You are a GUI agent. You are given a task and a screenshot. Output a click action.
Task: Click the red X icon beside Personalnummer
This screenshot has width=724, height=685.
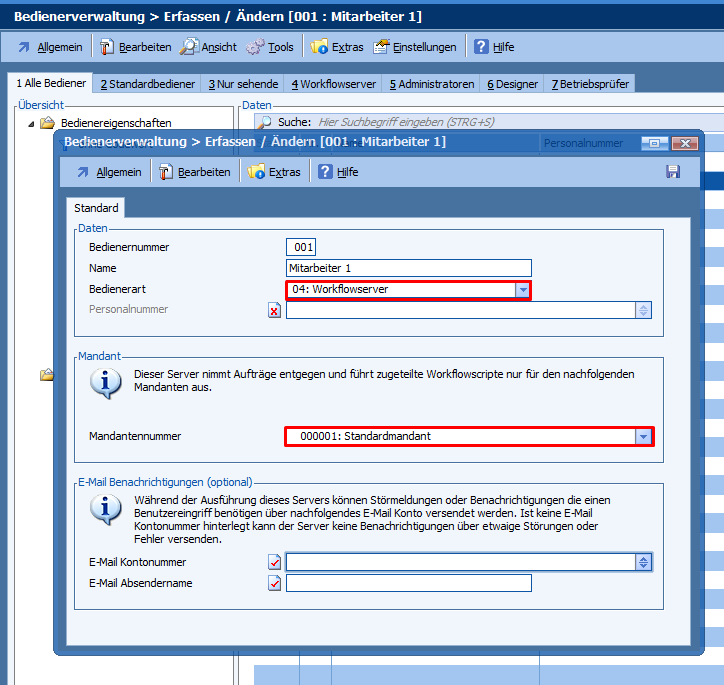coord(275,310)
